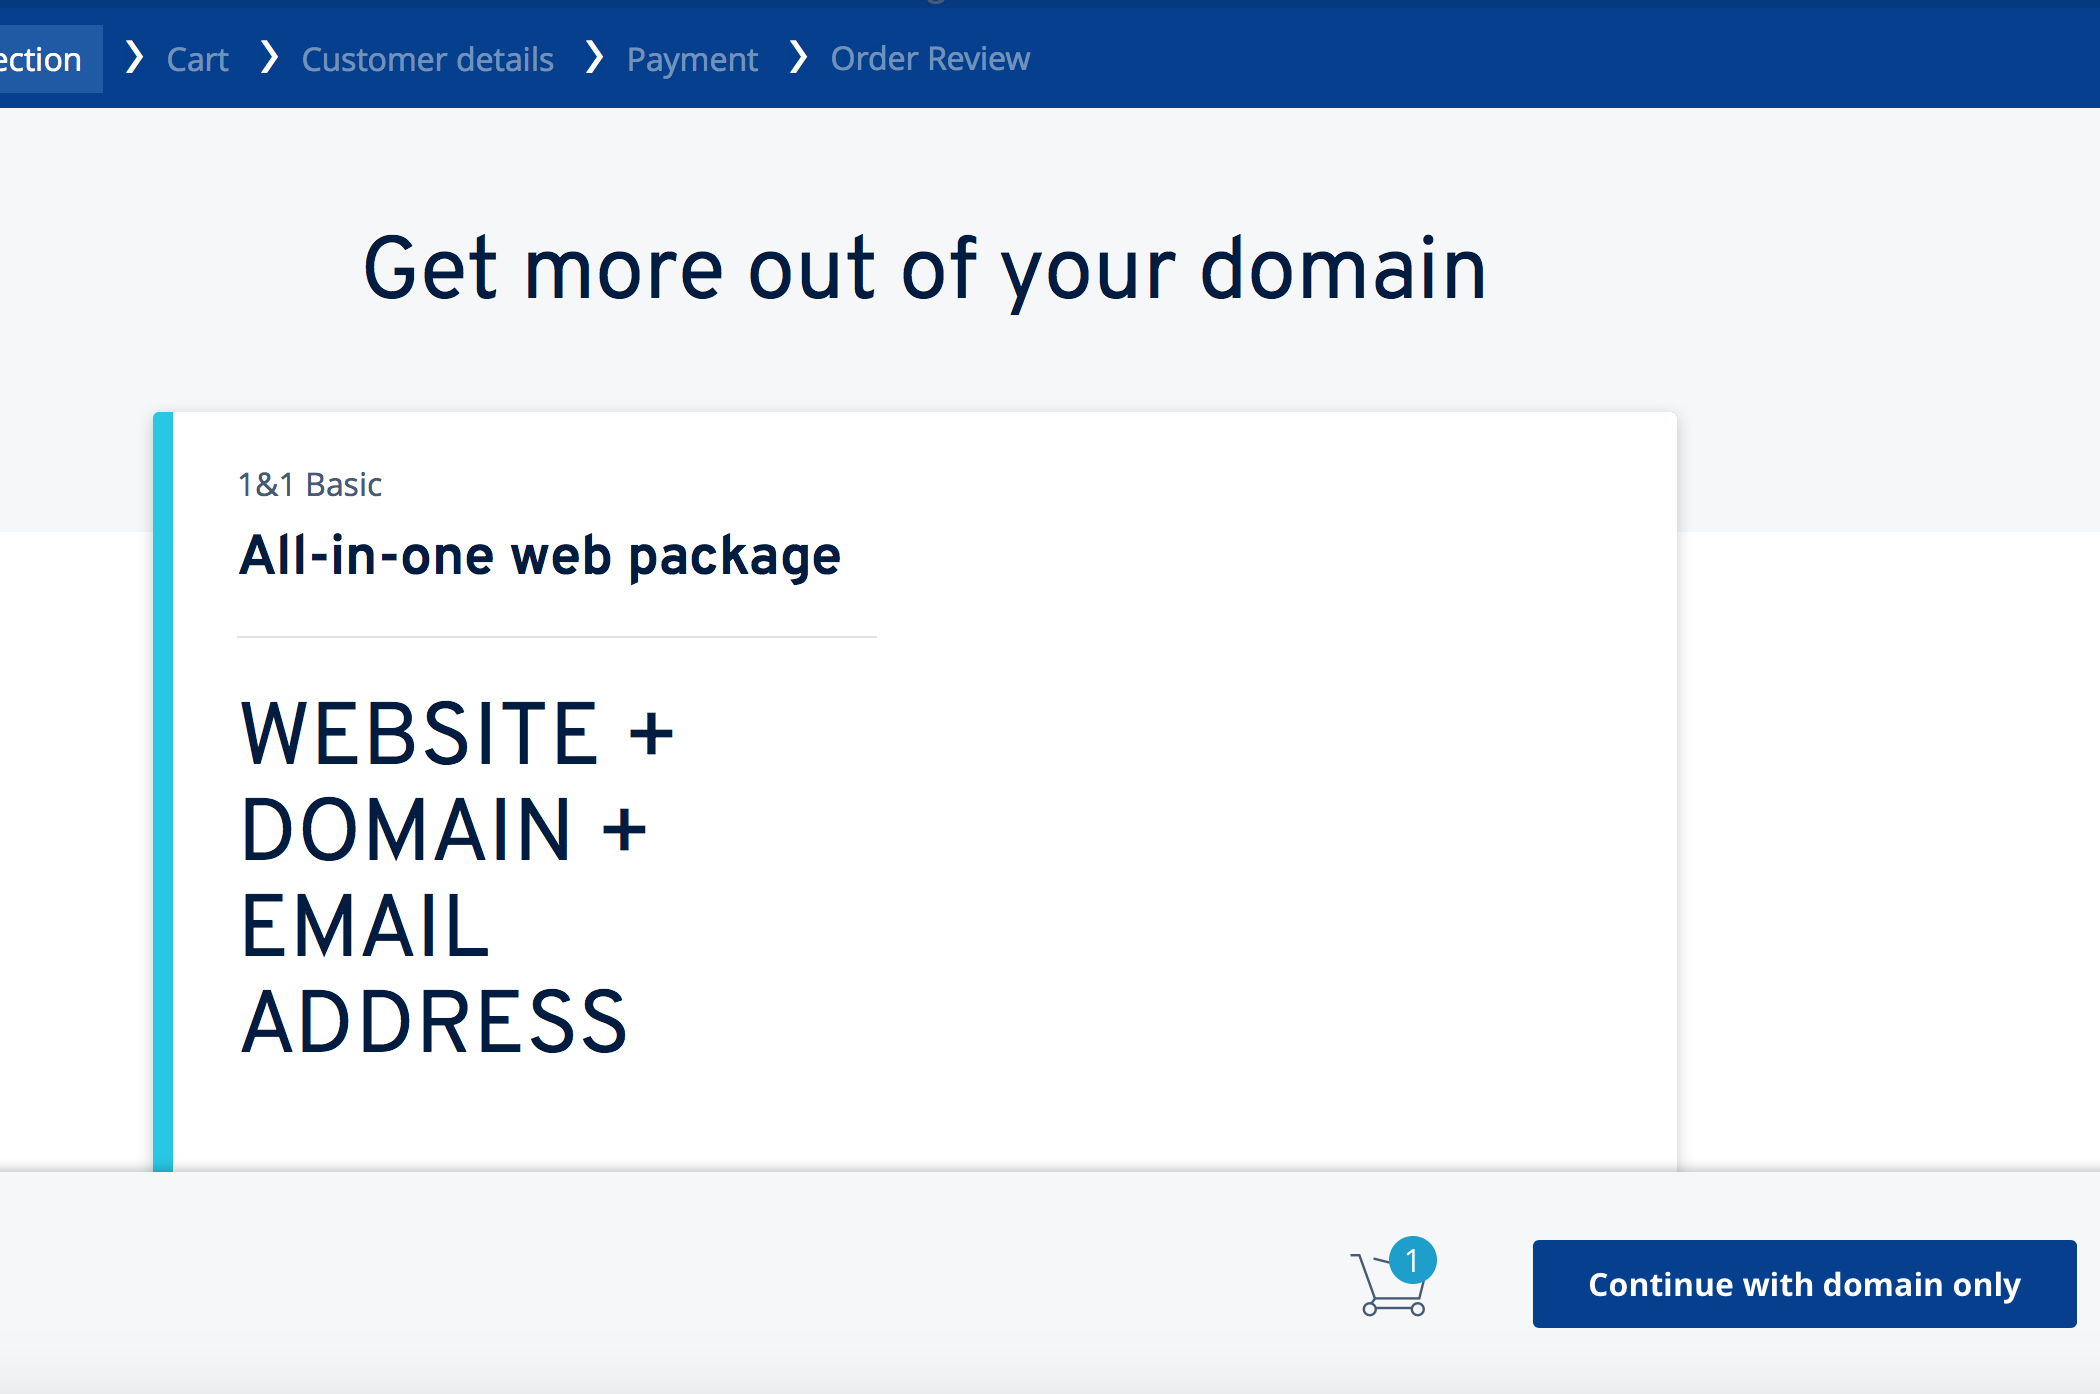The height and width of the screenshot is (1394, 2100).
Task: Click the horizontal divider under the package title
Action: click(557, 637)
